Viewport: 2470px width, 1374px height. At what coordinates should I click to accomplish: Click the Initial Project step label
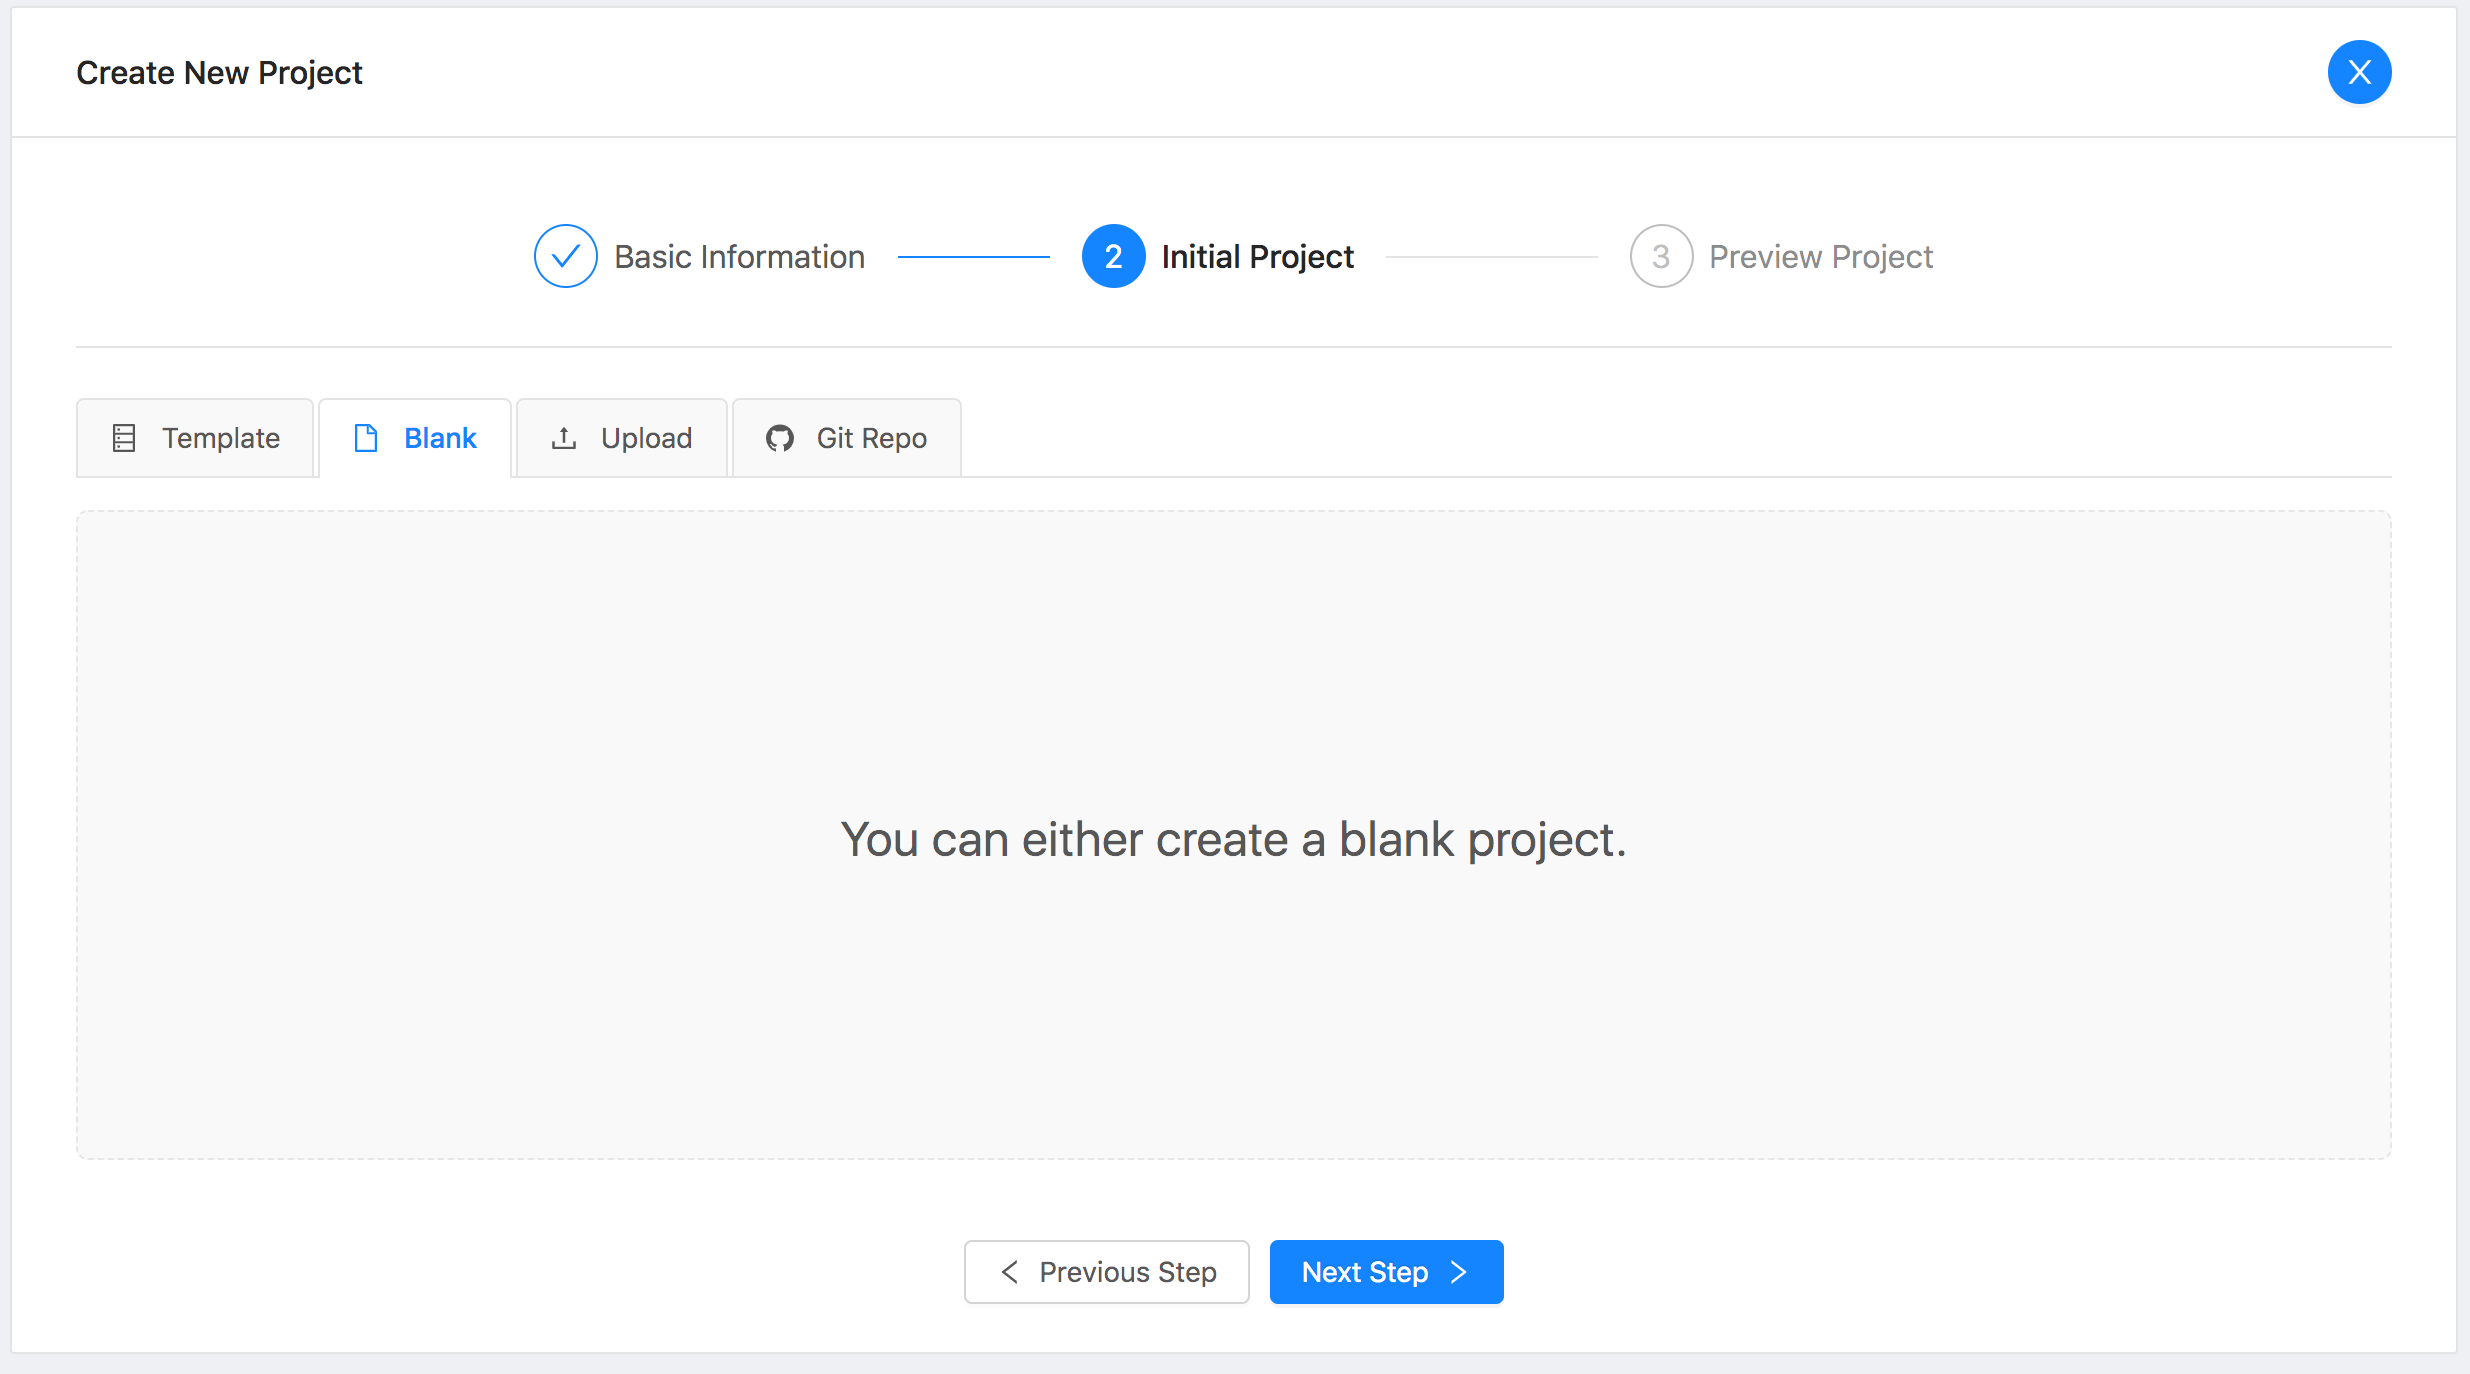click(1257, 257)
